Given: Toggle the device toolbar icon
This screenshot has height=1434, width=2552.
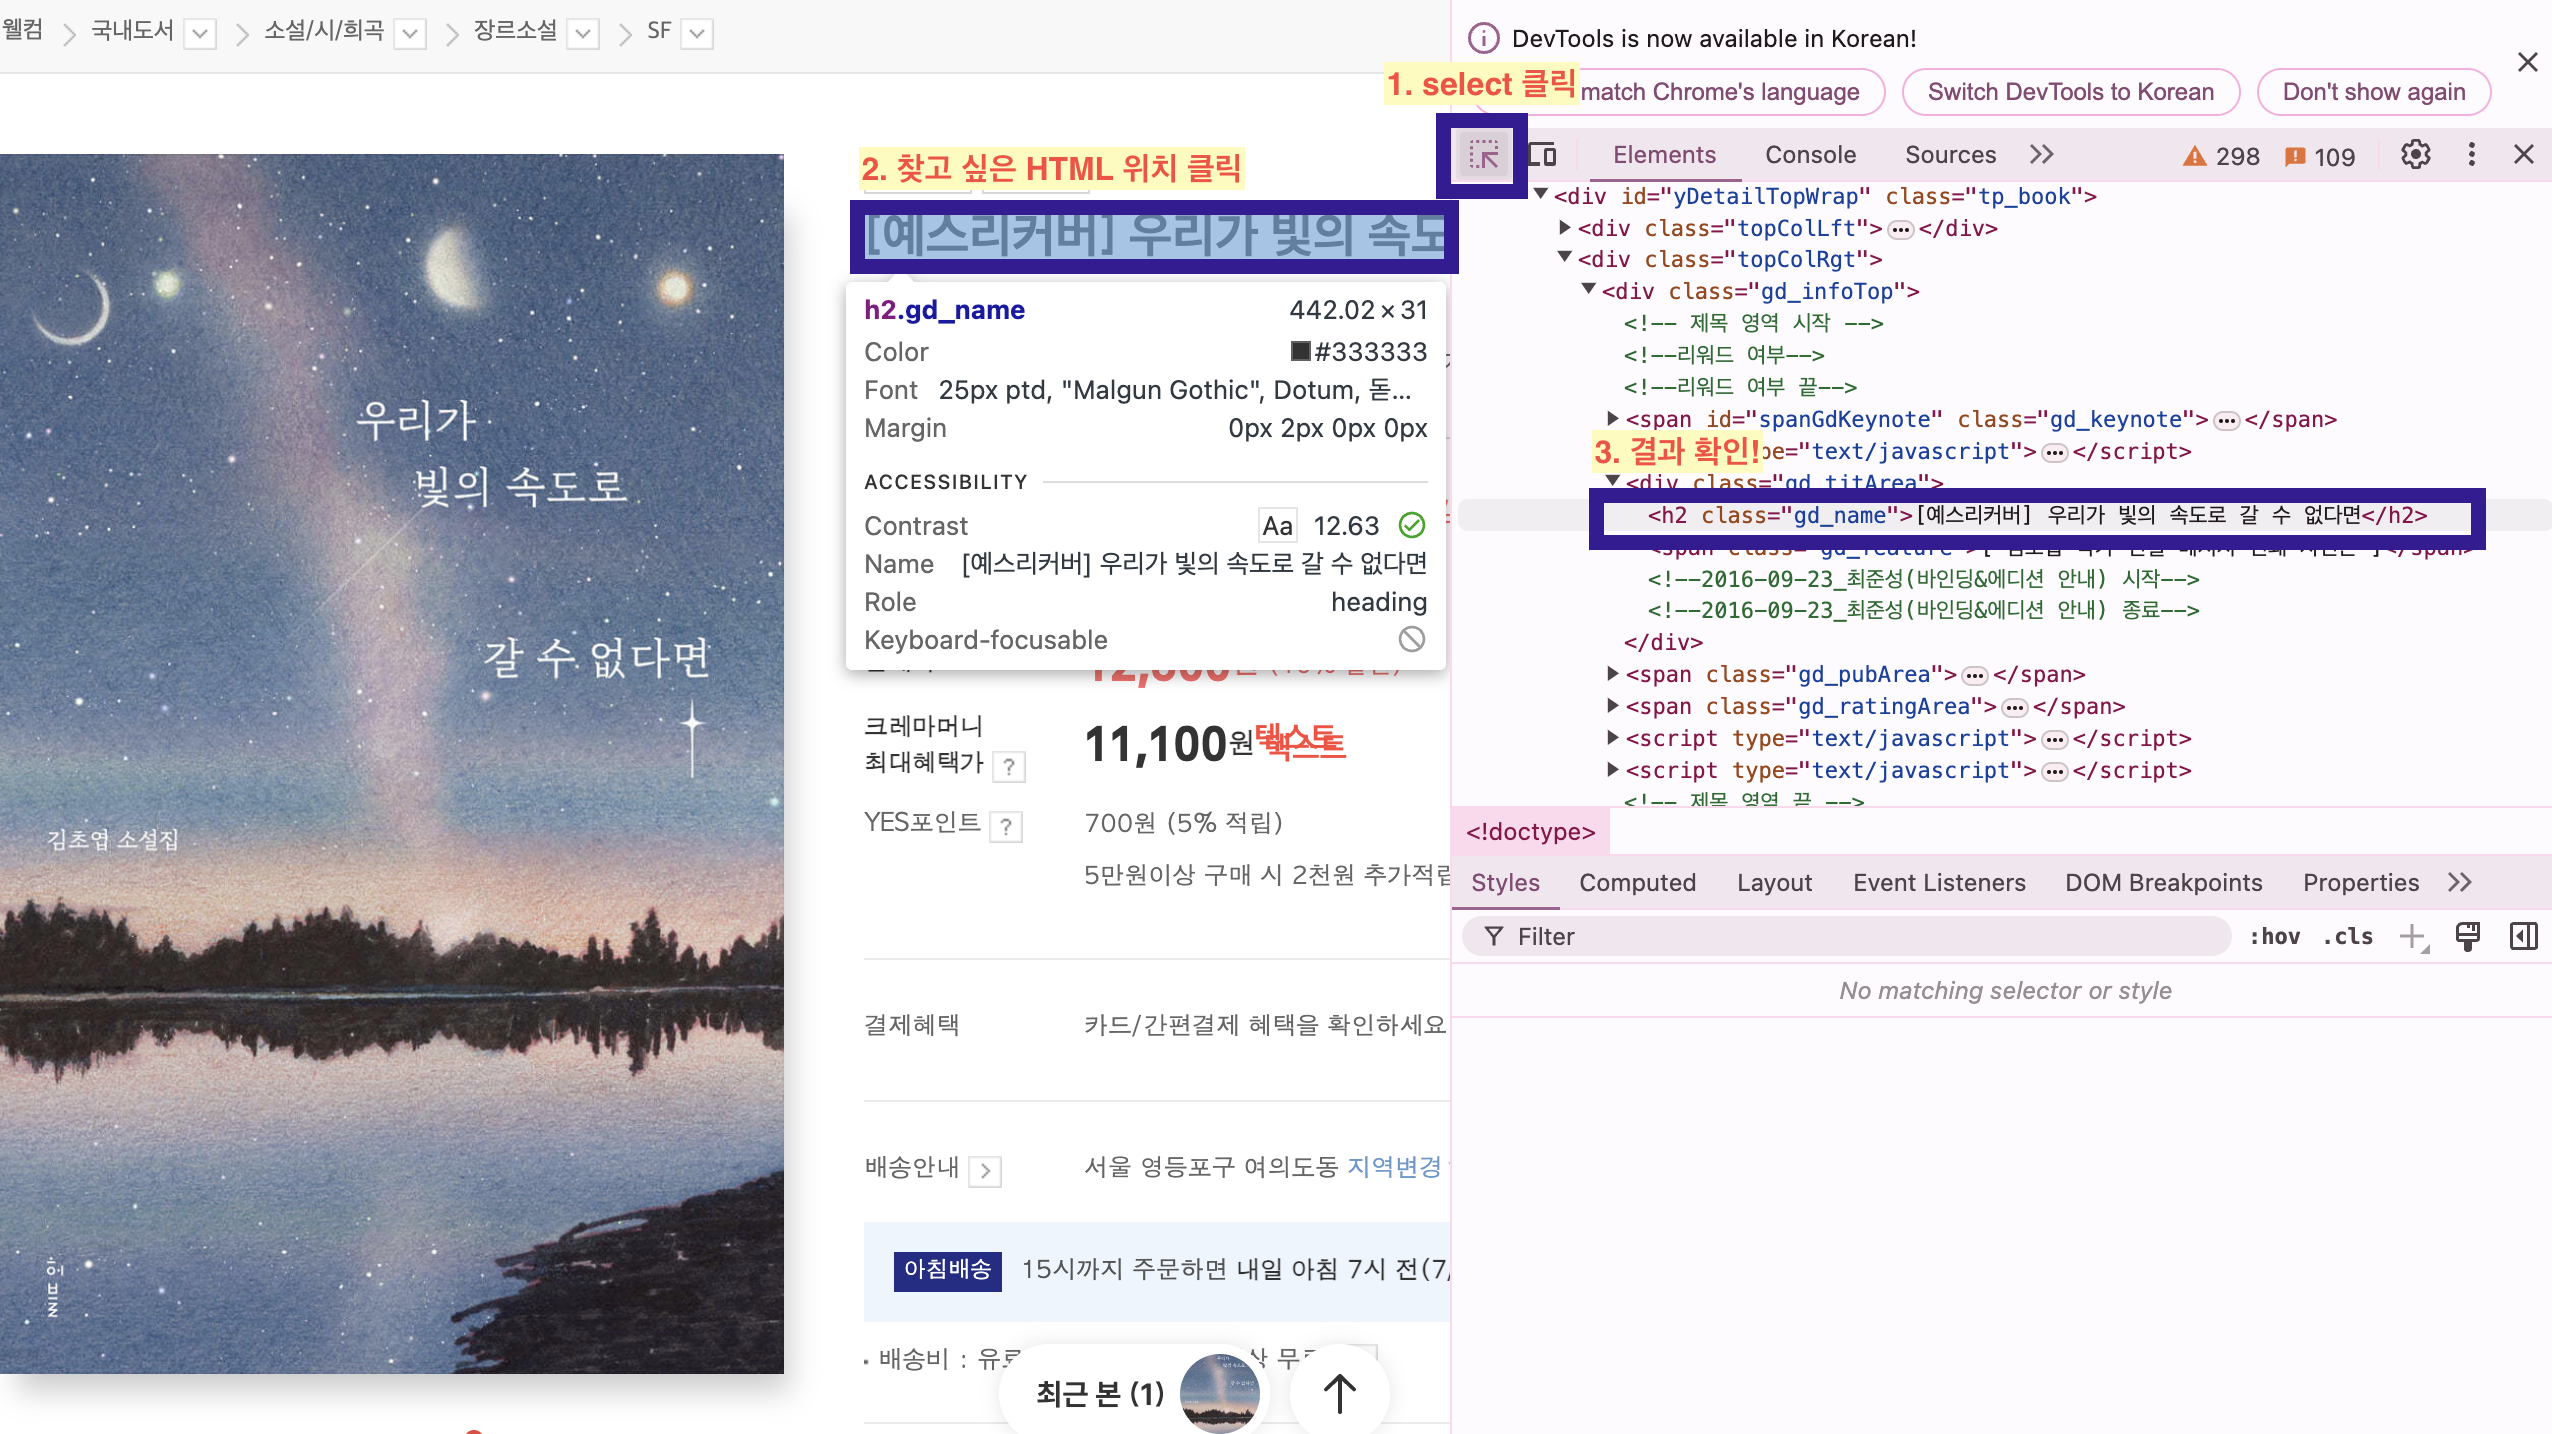Looking at the screenshot, I should tap(1543, 155).
